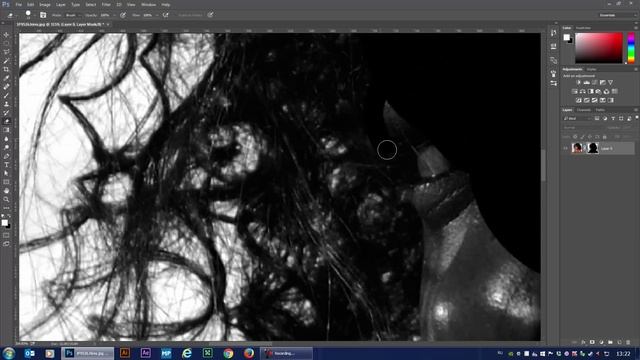Open the layer filter Kind dropdown

pyautogui.click(x=577, y=119)
